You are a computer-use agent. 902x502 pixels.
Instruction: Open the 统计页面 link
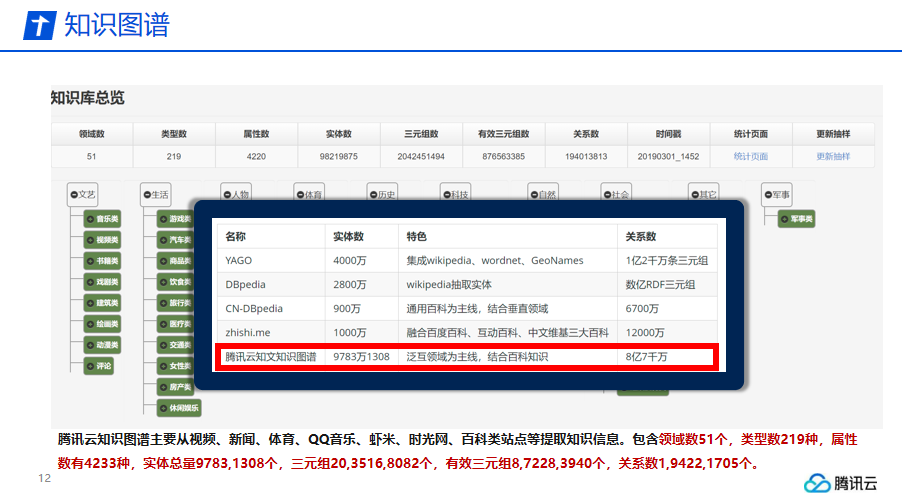750,156
